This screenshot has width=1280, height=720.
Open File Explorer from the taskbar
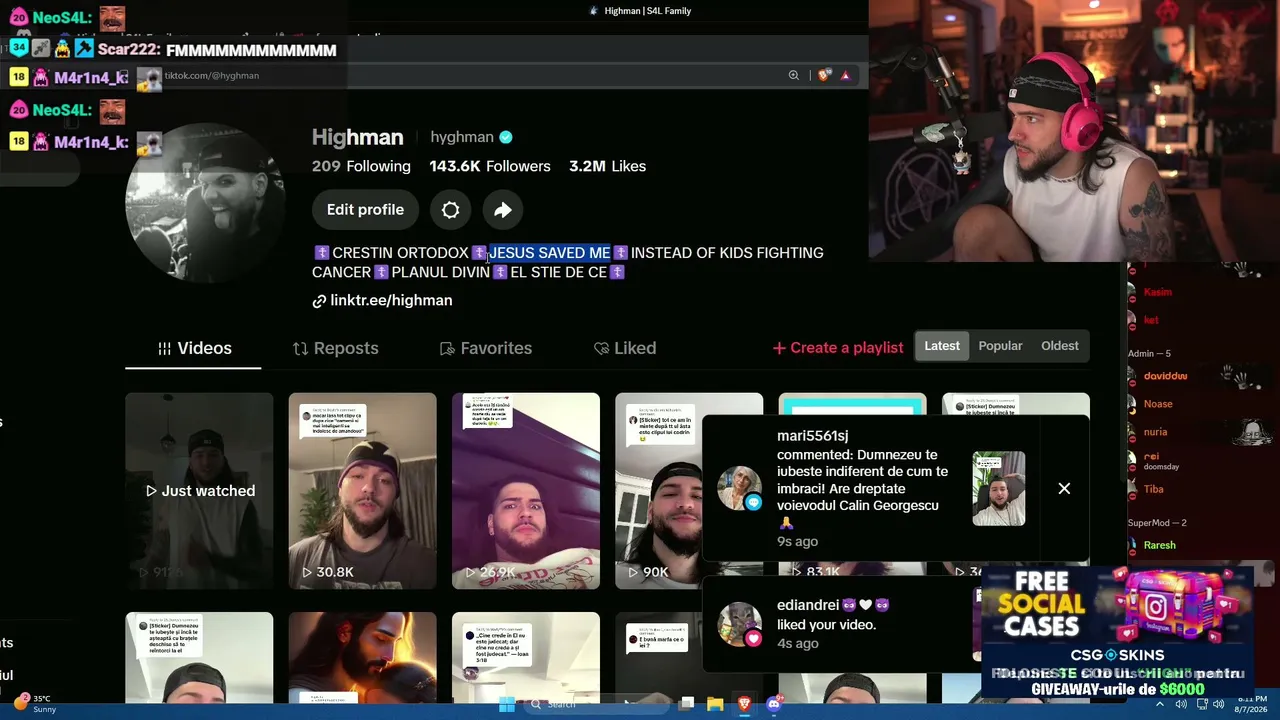[715, 705]
